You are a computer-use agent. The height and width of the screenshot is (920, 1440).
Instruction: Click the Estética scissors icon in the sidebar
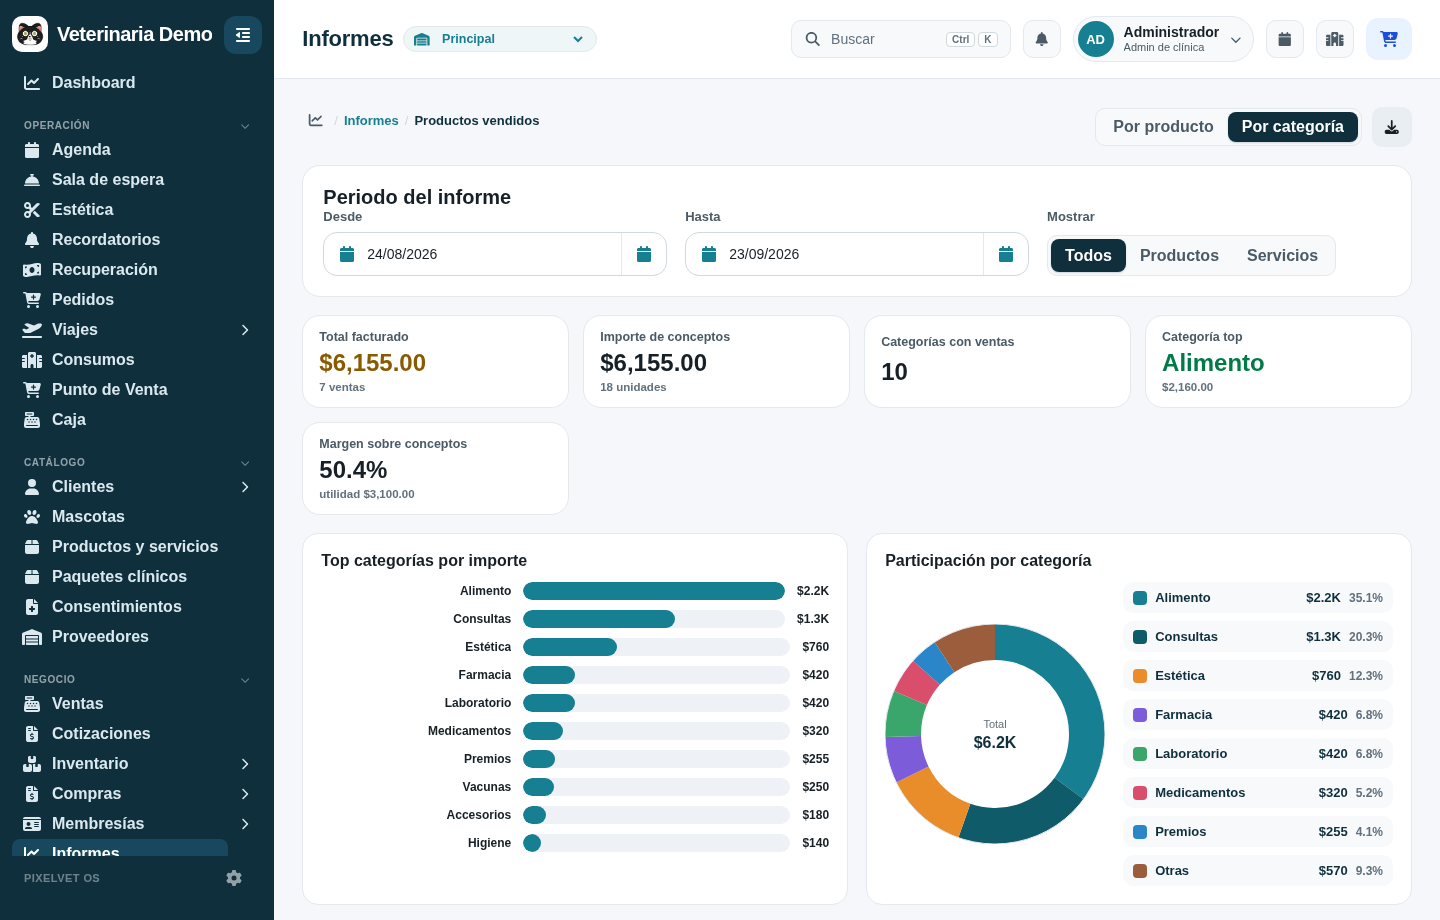pos(32,210)
